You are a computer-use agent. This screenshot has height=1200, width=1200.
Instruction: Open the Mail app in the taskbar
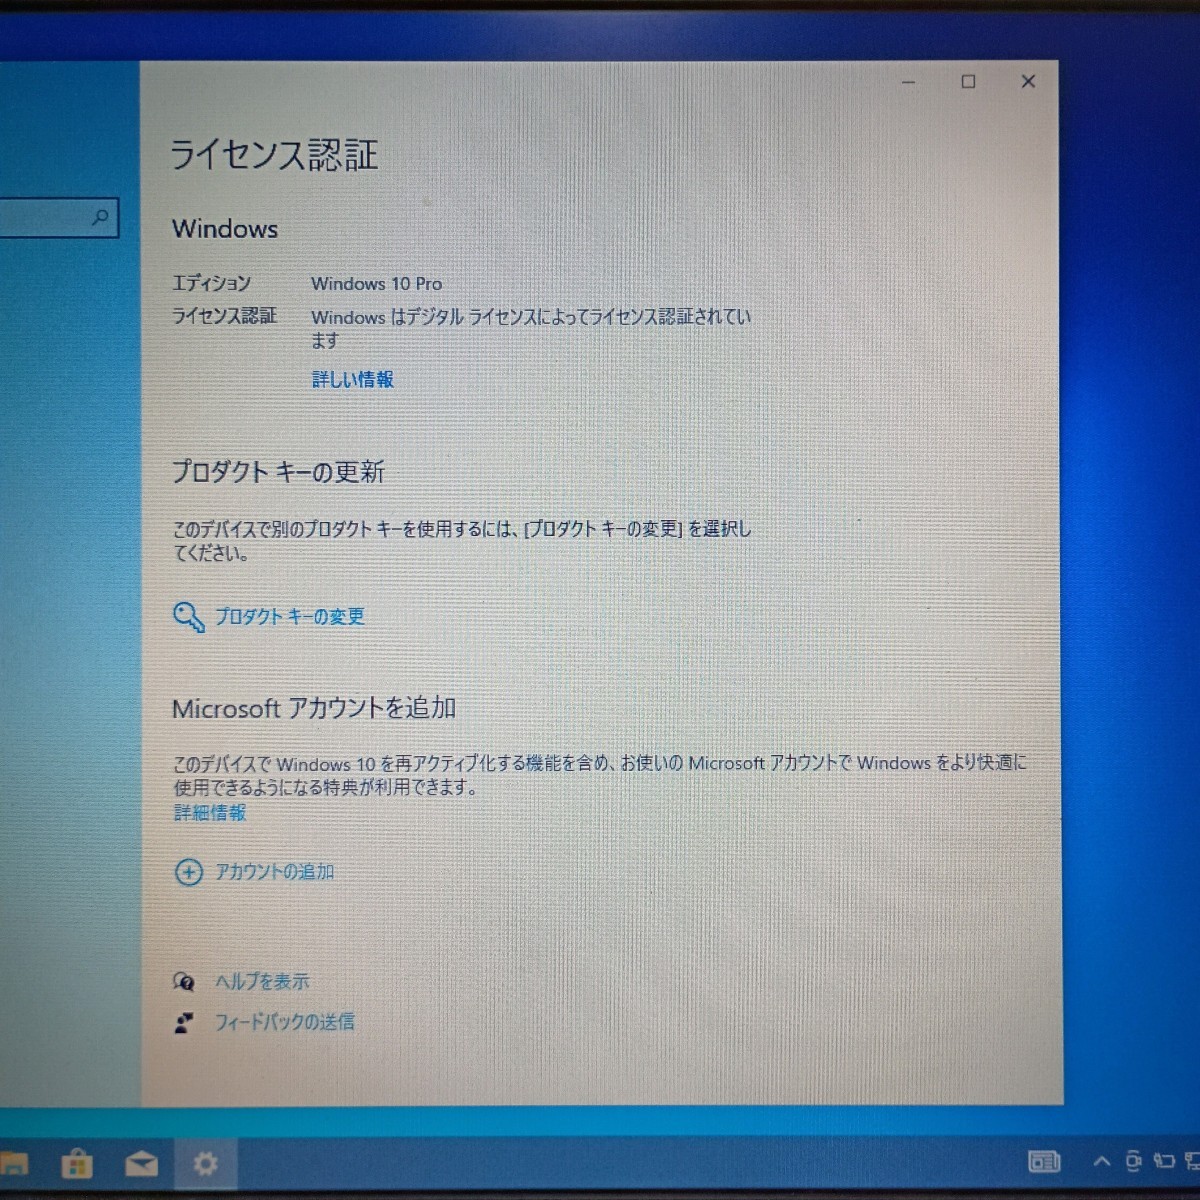pyautogui.click(x=141, y=1164)
